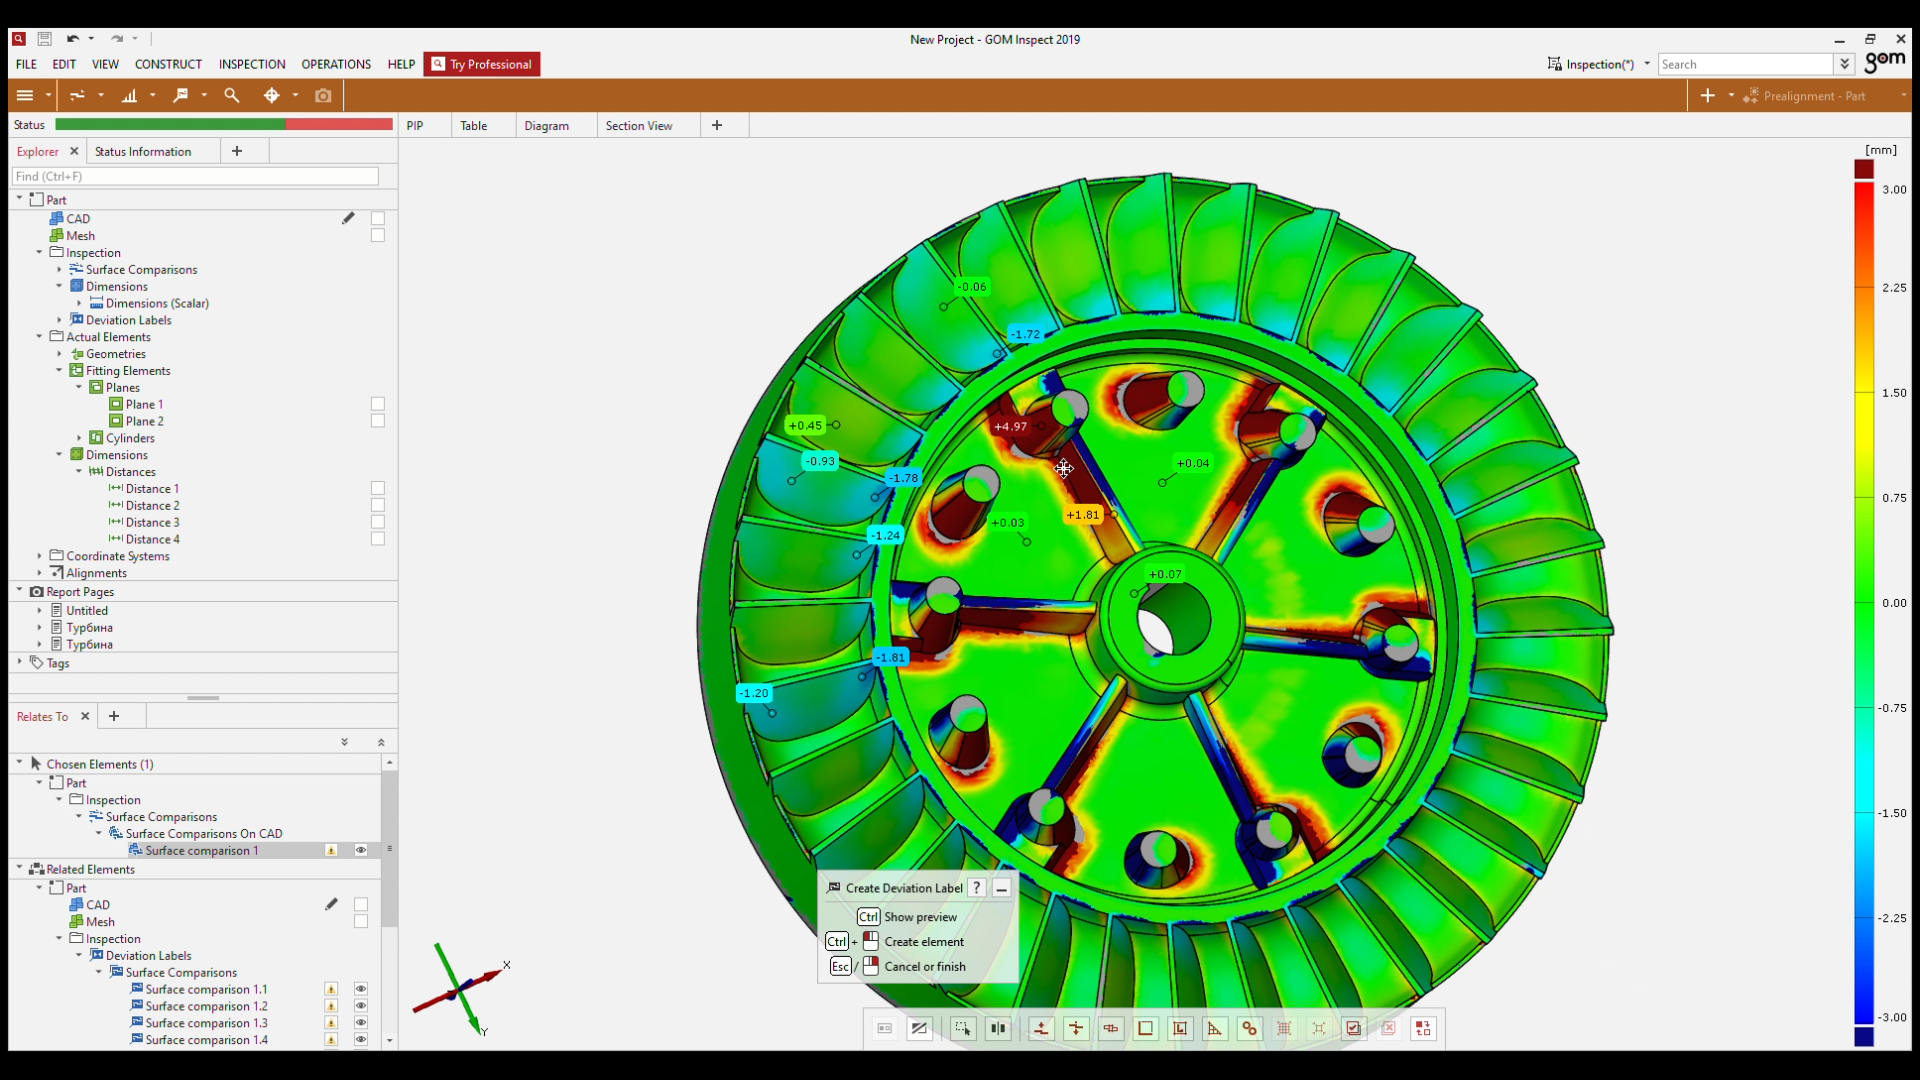Open the undo history dropdown arrow
Viewport: 1920px width, 1080px height.
point(91,39)
